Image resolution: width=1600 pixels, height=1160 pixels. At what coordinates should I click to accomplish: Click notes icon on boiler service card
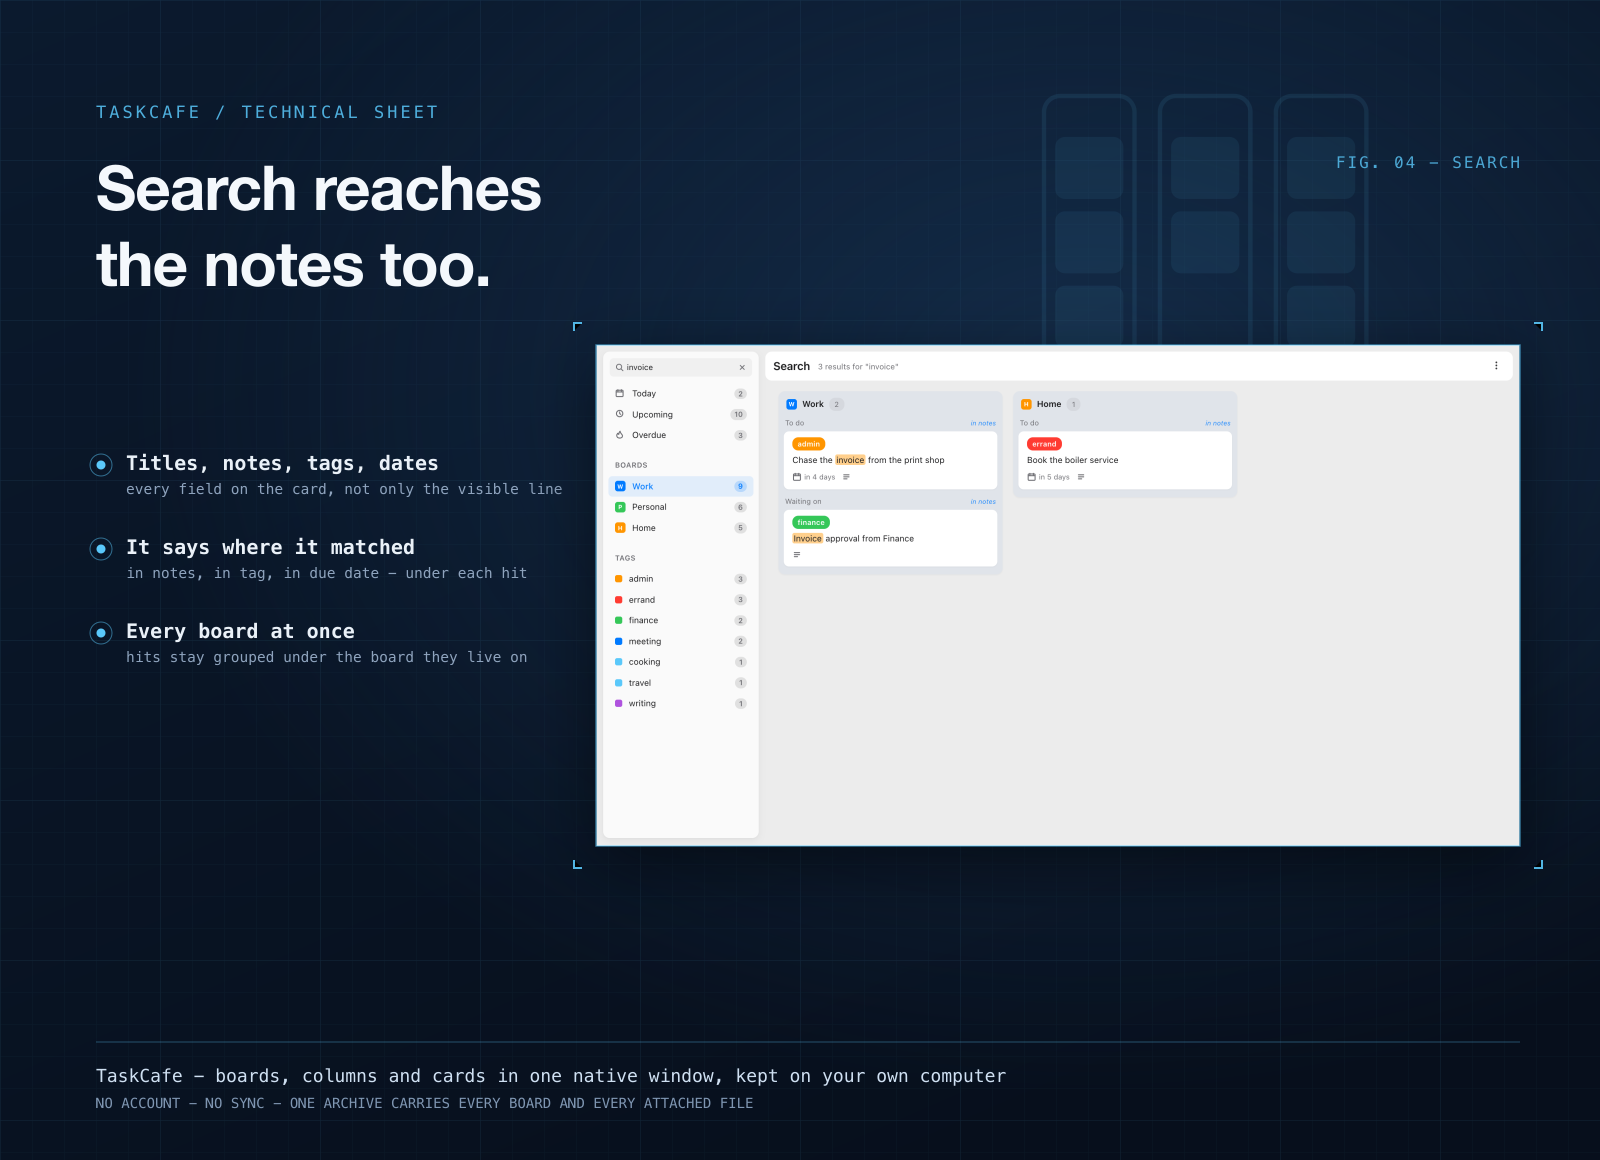(1081, 477)
